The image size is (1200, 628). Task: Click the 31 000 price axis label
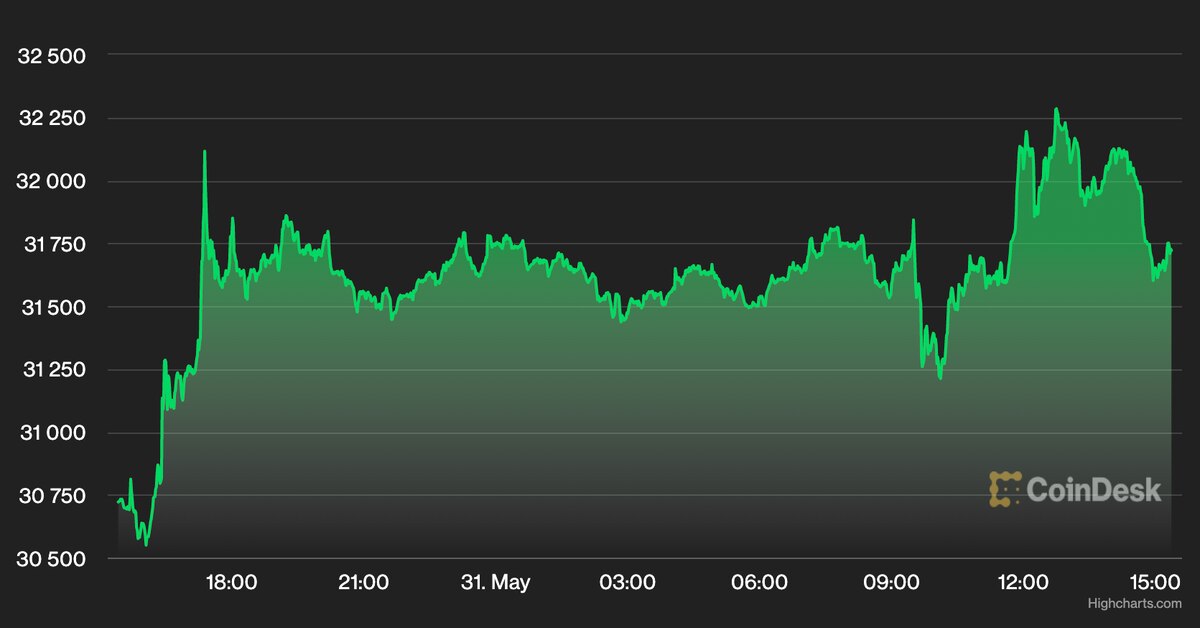click(52, 433)
